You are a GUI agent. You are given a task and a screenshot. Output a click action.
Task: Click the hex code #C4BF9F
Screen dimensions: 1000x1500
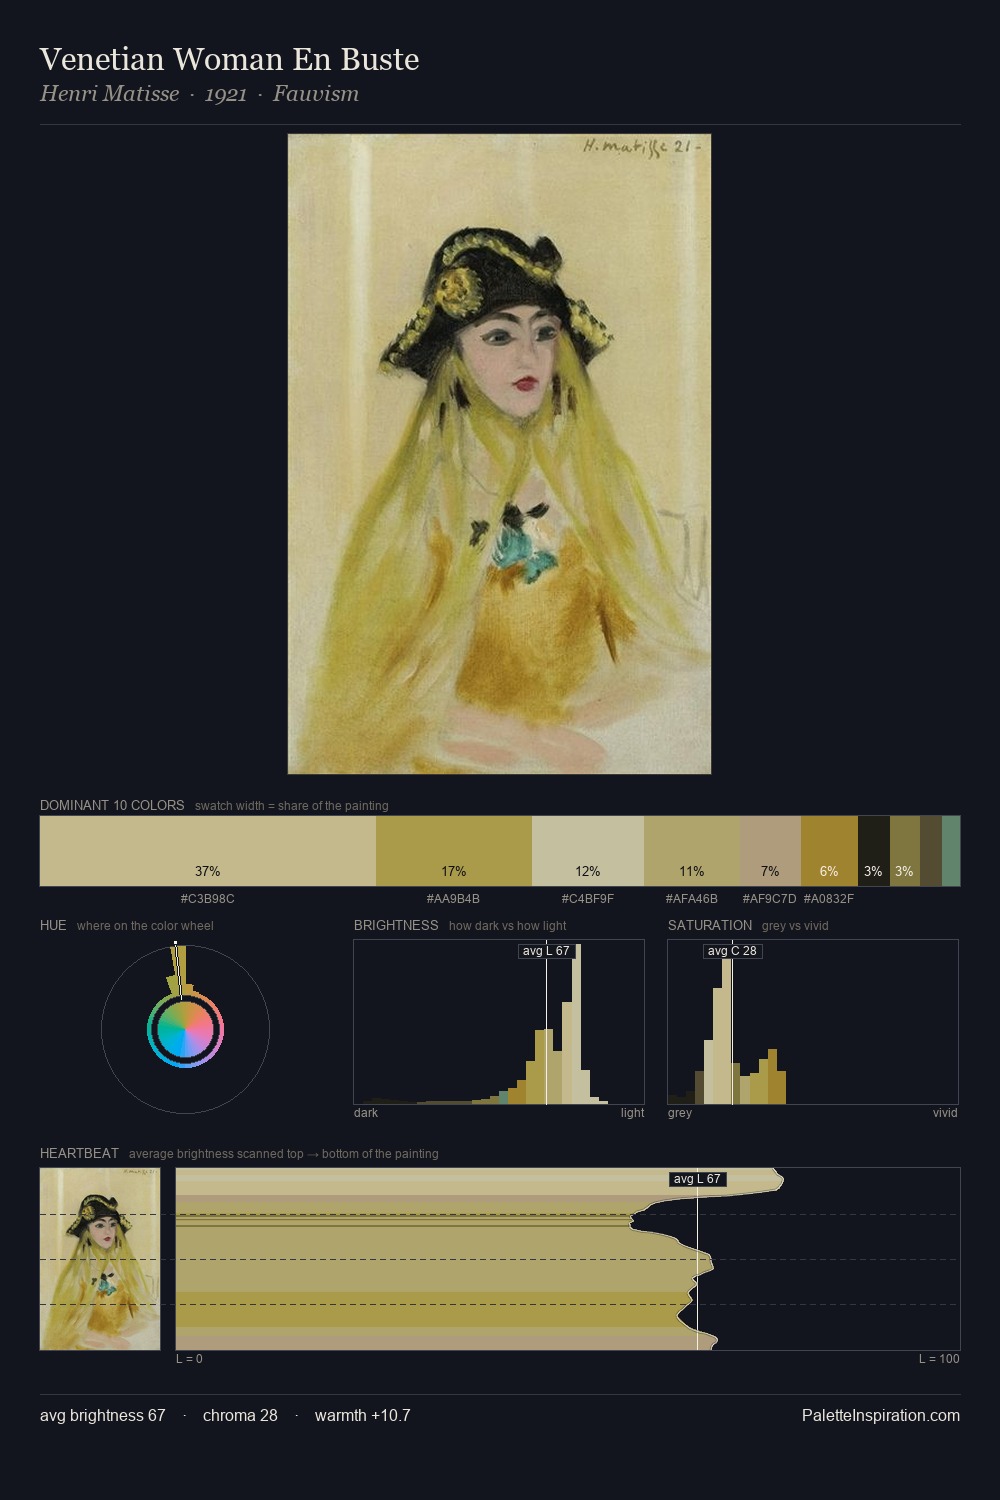(x=588, y=899)
